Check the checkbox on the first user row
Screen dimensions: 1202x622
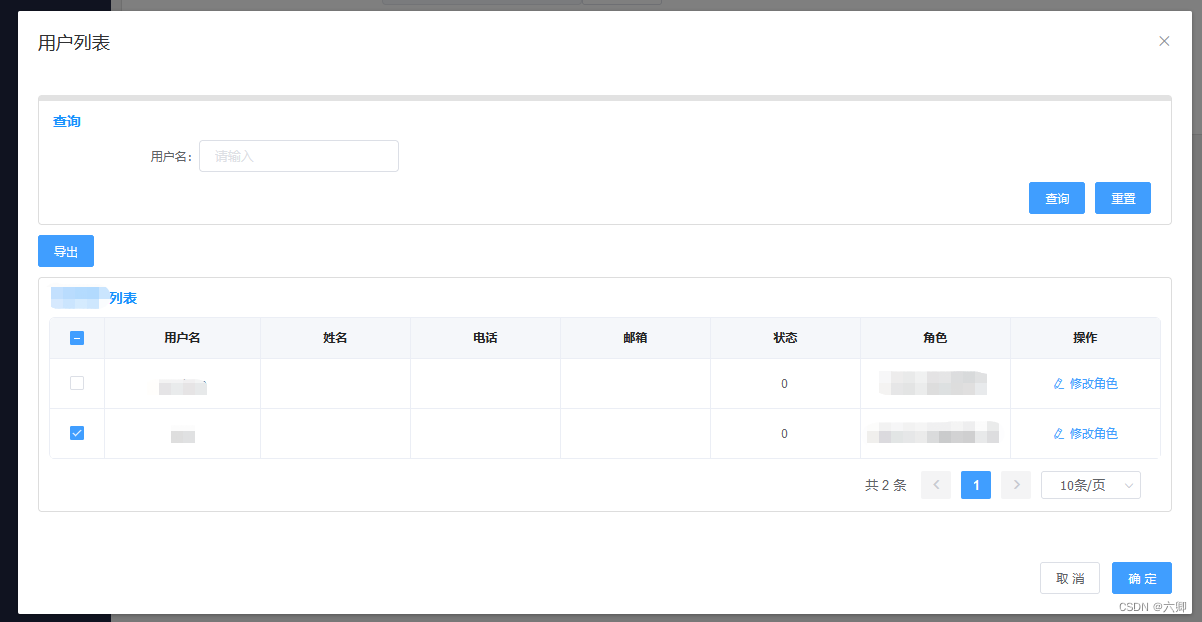pyautogui.click(x=77, y=383)
